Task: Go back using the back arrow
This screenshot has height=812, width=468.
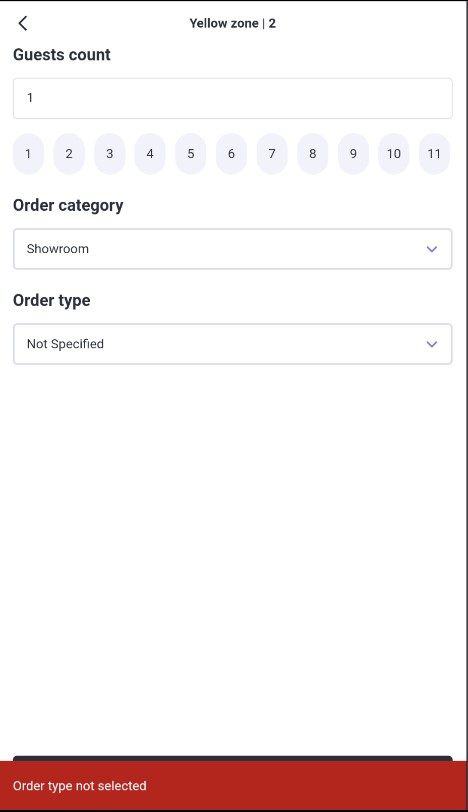Action: click(23, 23)
